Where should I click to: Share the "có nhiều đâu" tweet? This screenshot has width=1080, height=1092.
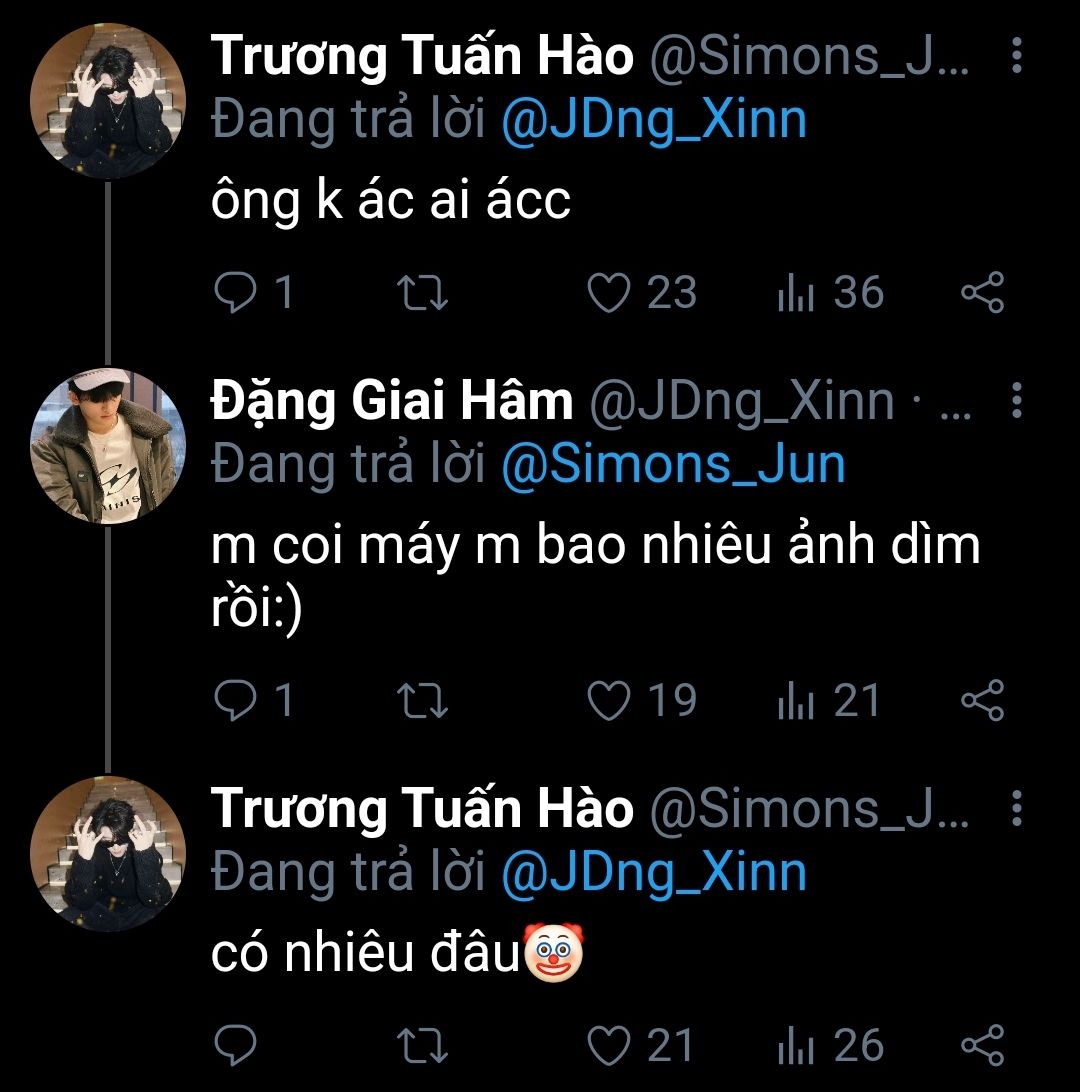tap(982, 1046)
